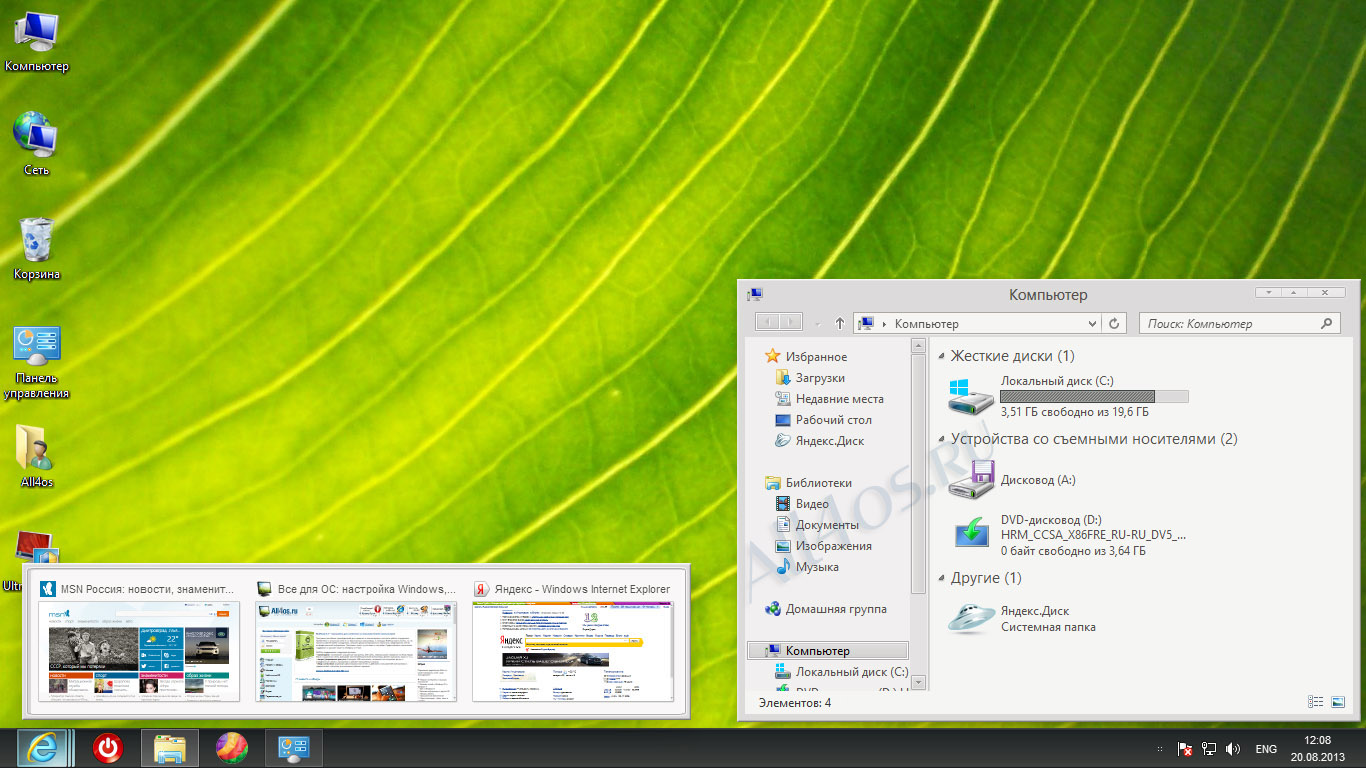Select Домашняя группа in navigation pane
Viewport: 1366px width, 768px height.
825,609
